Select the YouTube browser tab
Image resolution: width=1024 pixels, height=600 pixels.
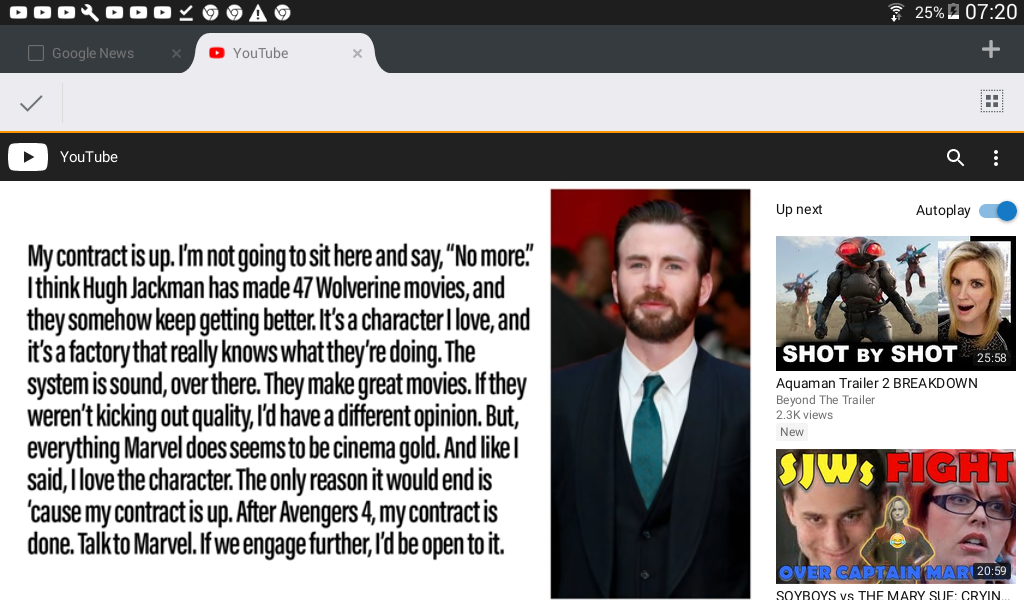(x=284, y=54)
